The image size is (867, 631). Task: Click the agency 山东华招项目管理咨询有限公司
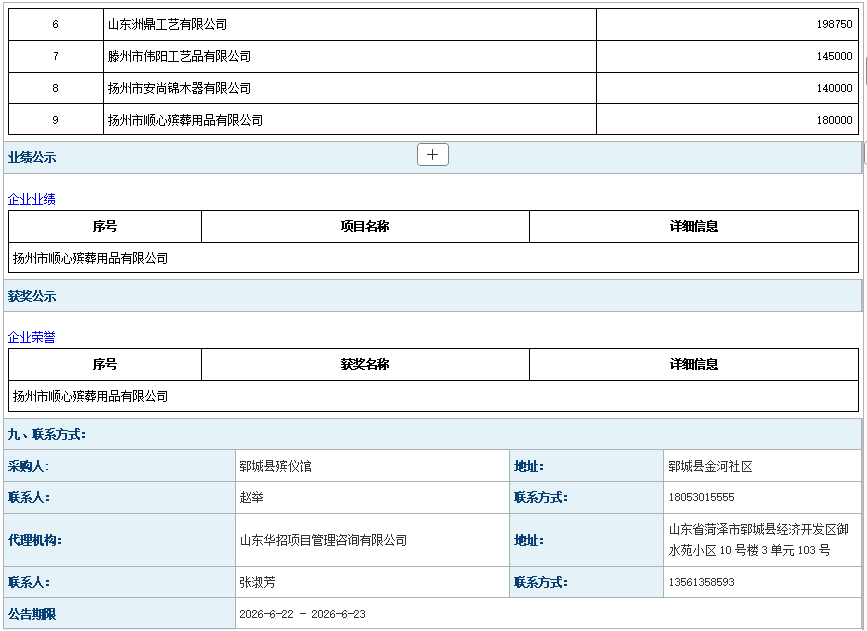(323, 540)
